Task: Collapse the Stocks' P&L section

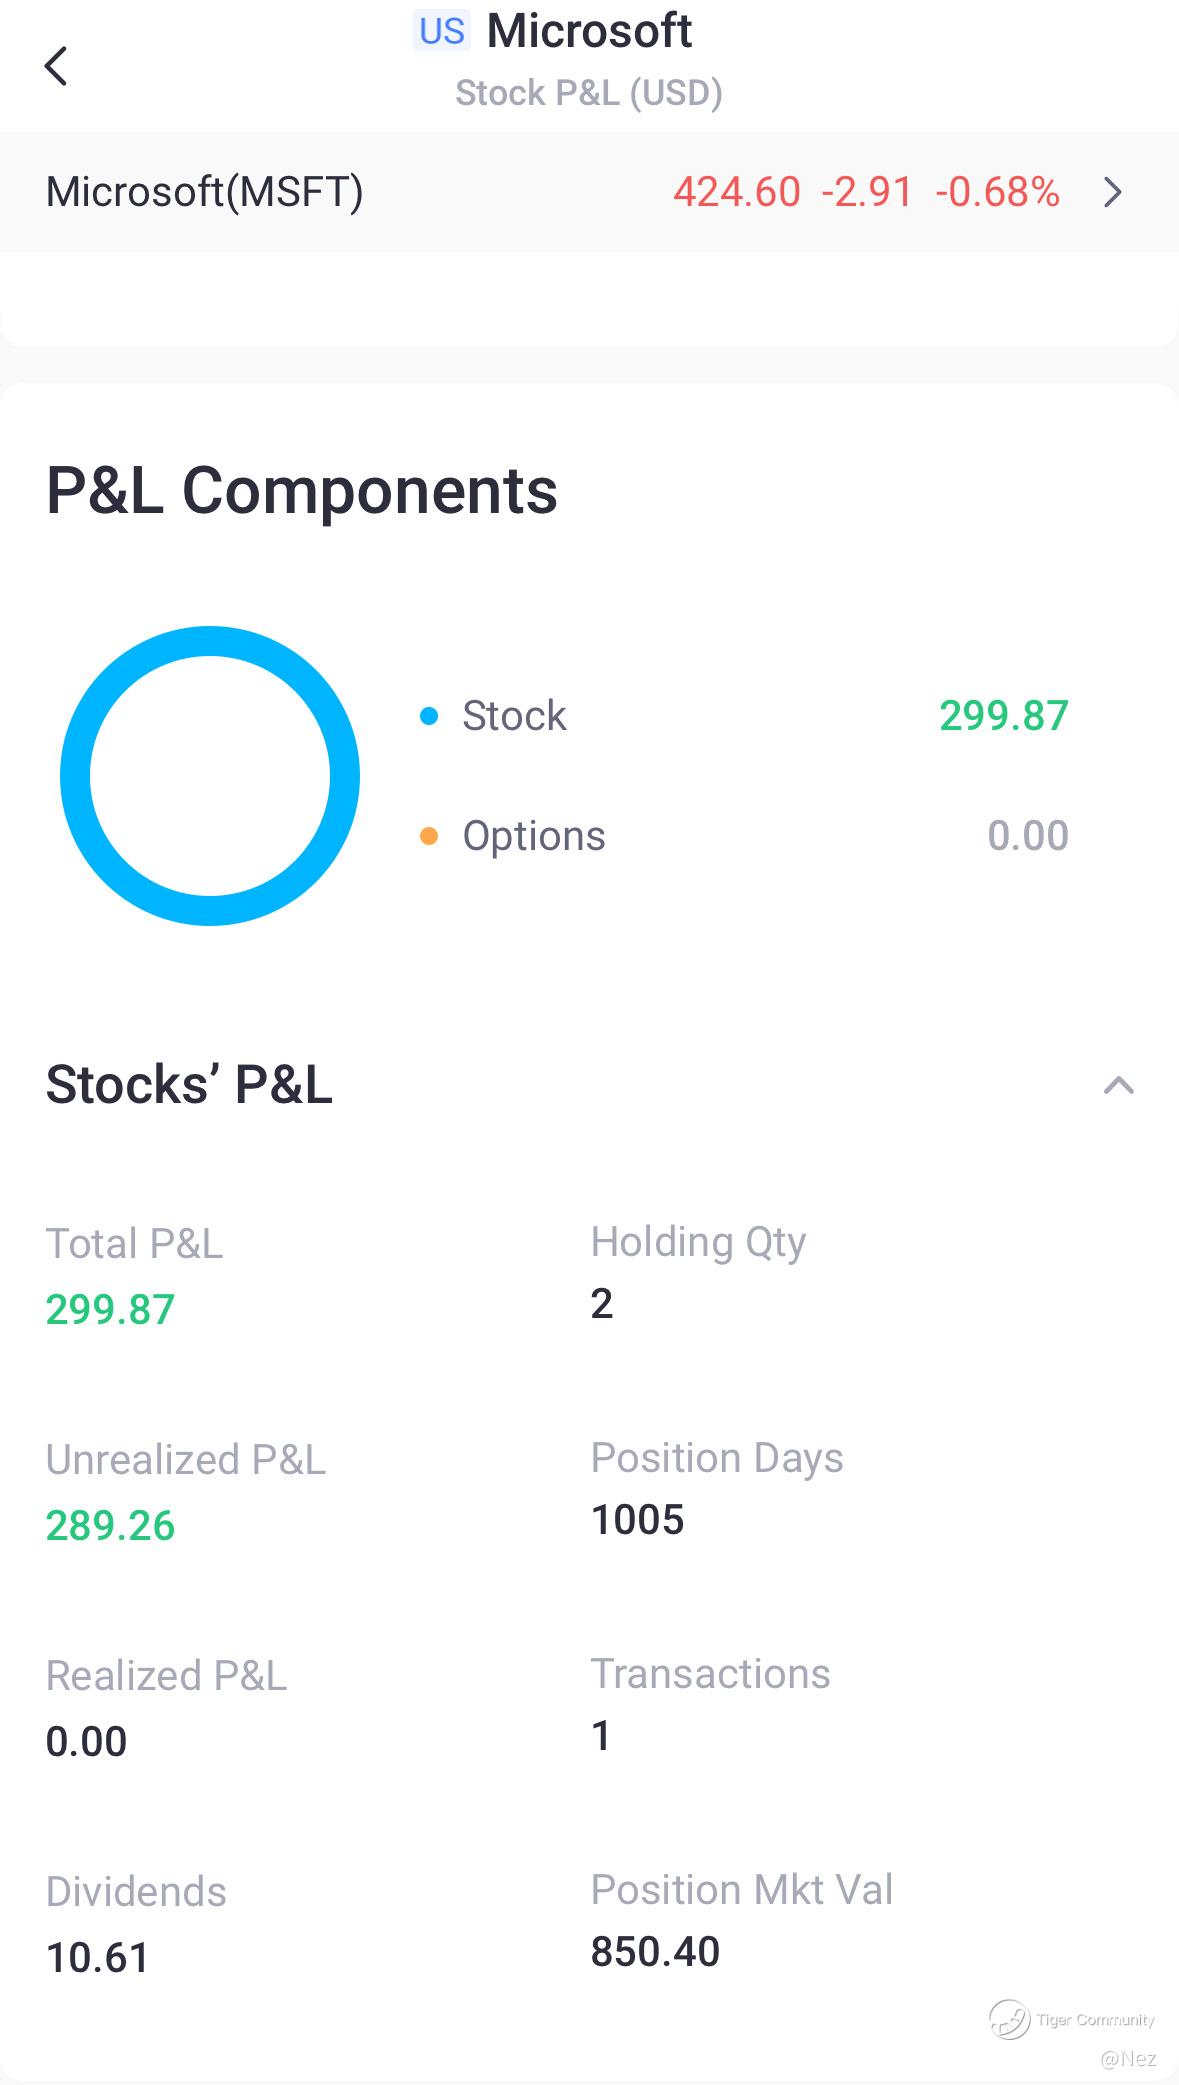Action: click(x=1118, y=1086)
